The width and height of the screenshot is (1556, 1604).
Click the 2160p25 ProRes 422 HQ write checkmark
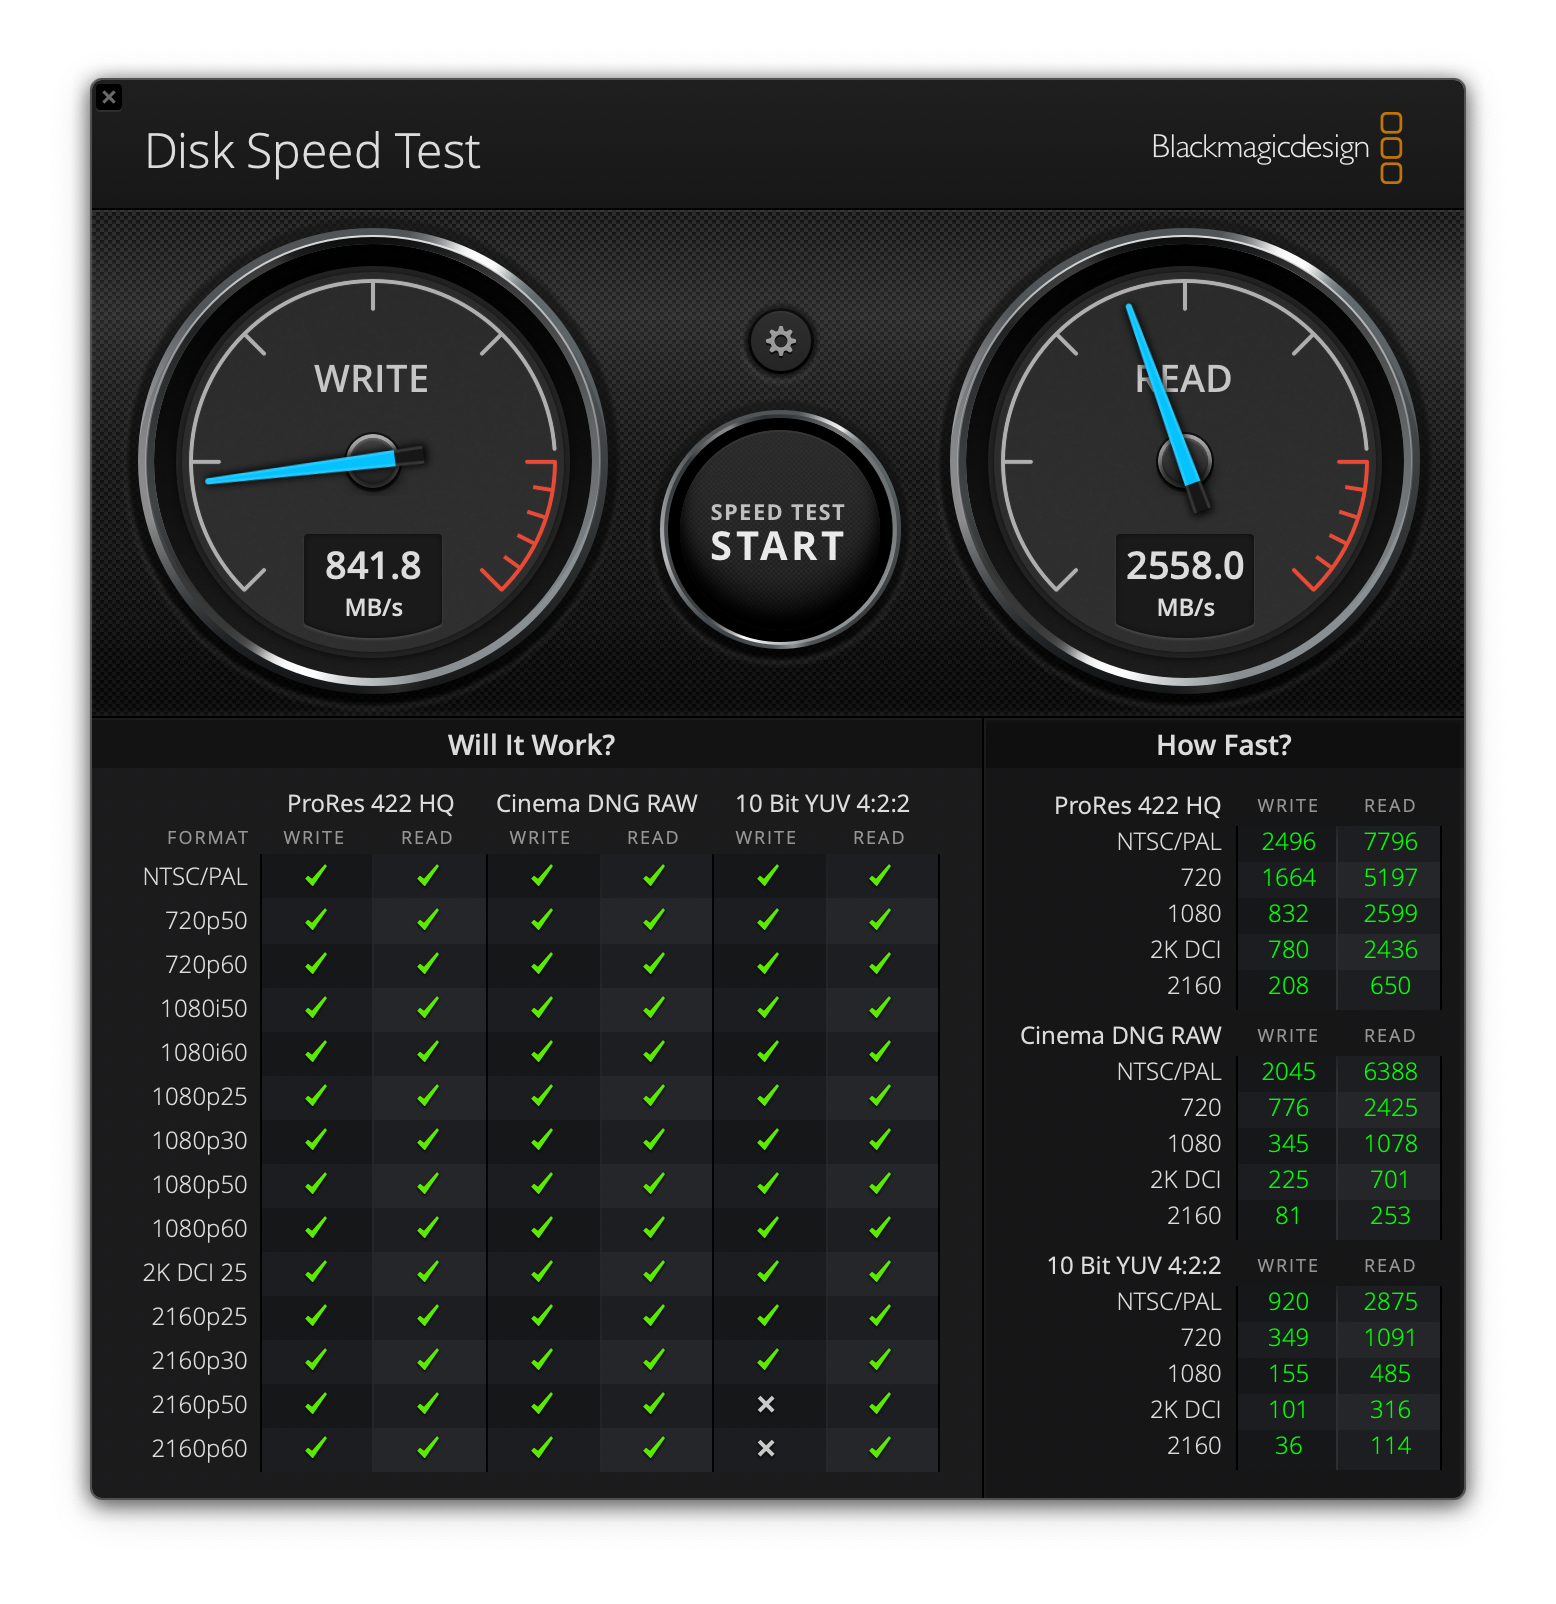click(316, 1316)
